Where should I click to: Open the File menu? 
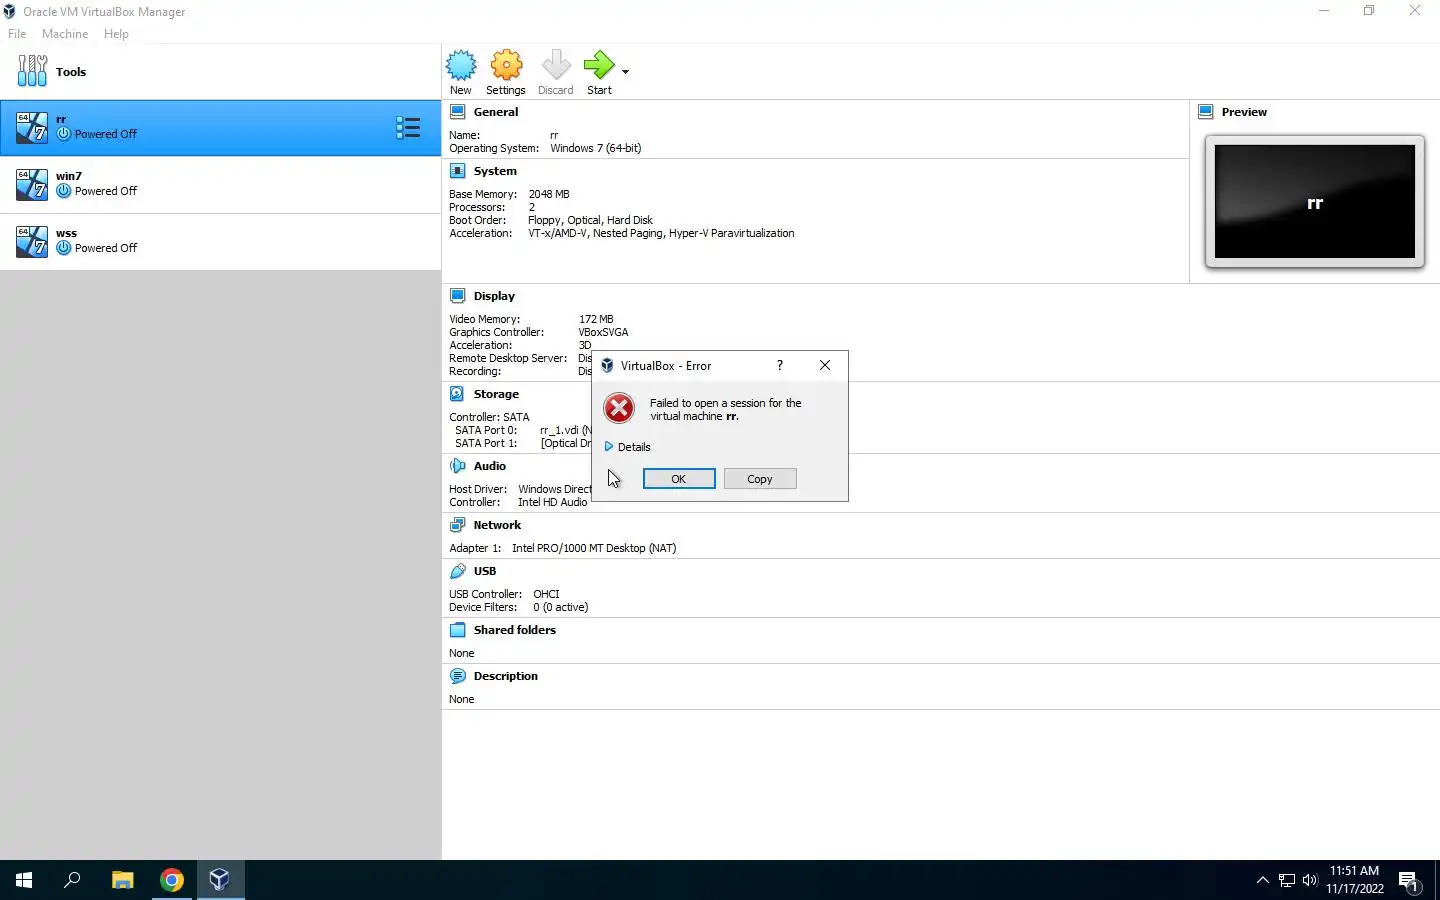click(17, 34)
